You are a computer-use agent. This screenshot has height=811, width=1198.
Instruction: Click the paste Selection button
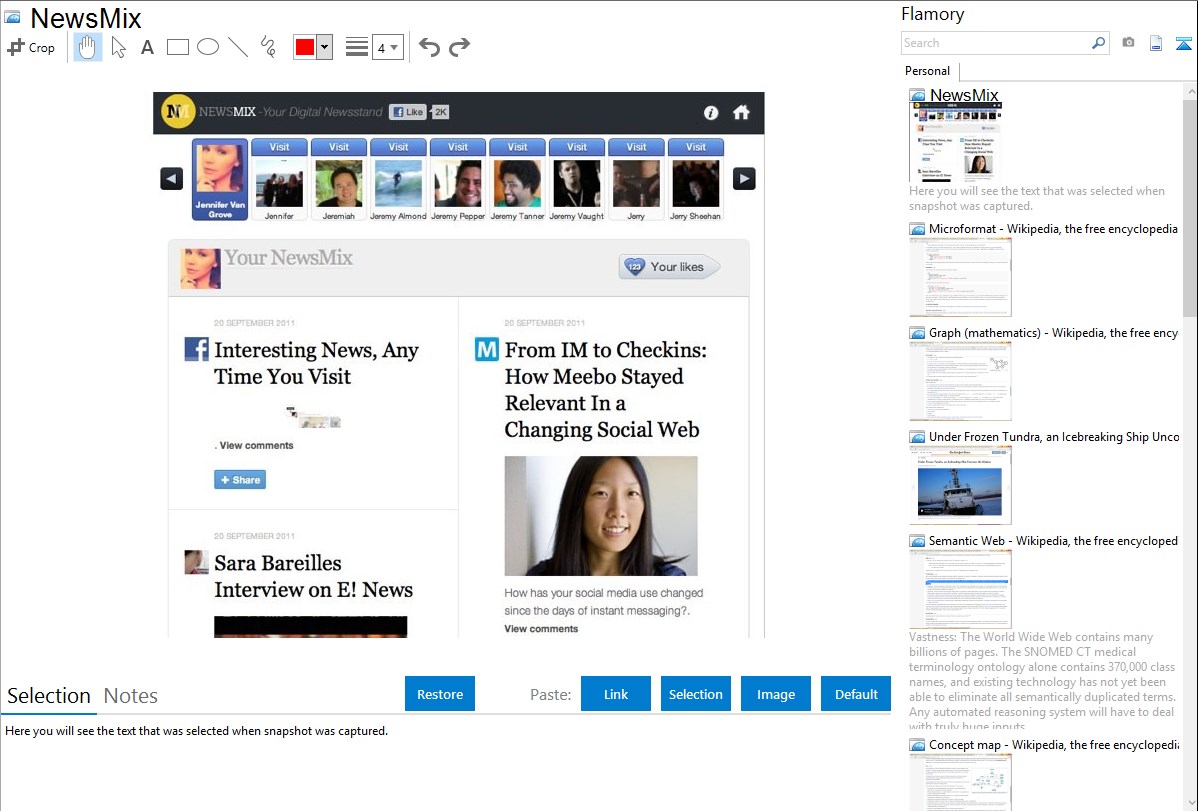tap(695, 694)
